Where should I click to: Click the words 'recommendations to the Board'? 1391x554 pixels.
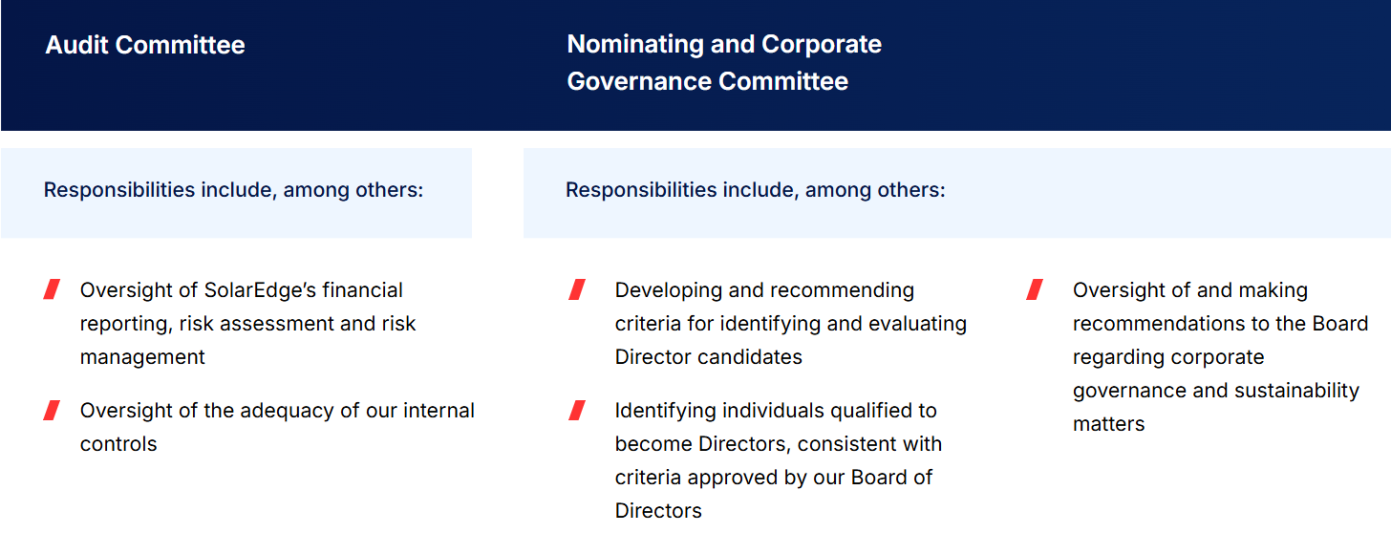[1220, 324]
